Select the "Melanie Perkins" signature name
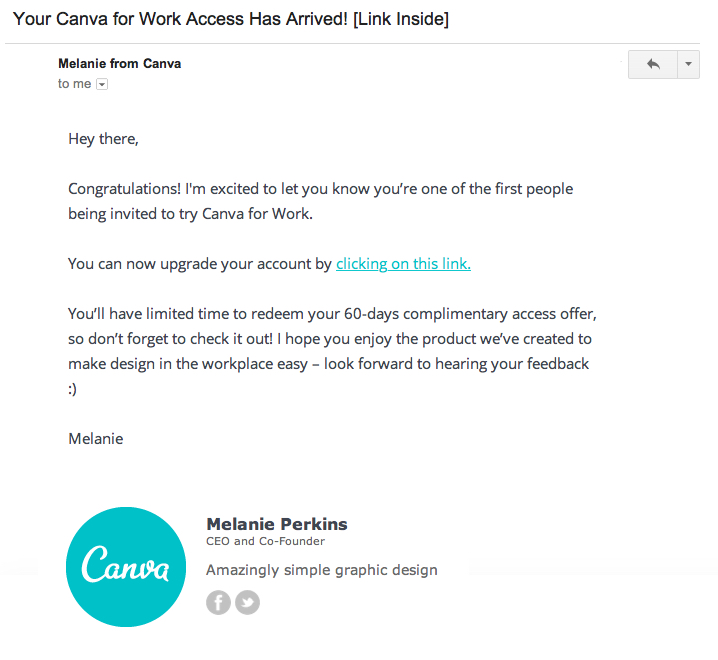Screen dimensions: 718x660 coord(276,524)
